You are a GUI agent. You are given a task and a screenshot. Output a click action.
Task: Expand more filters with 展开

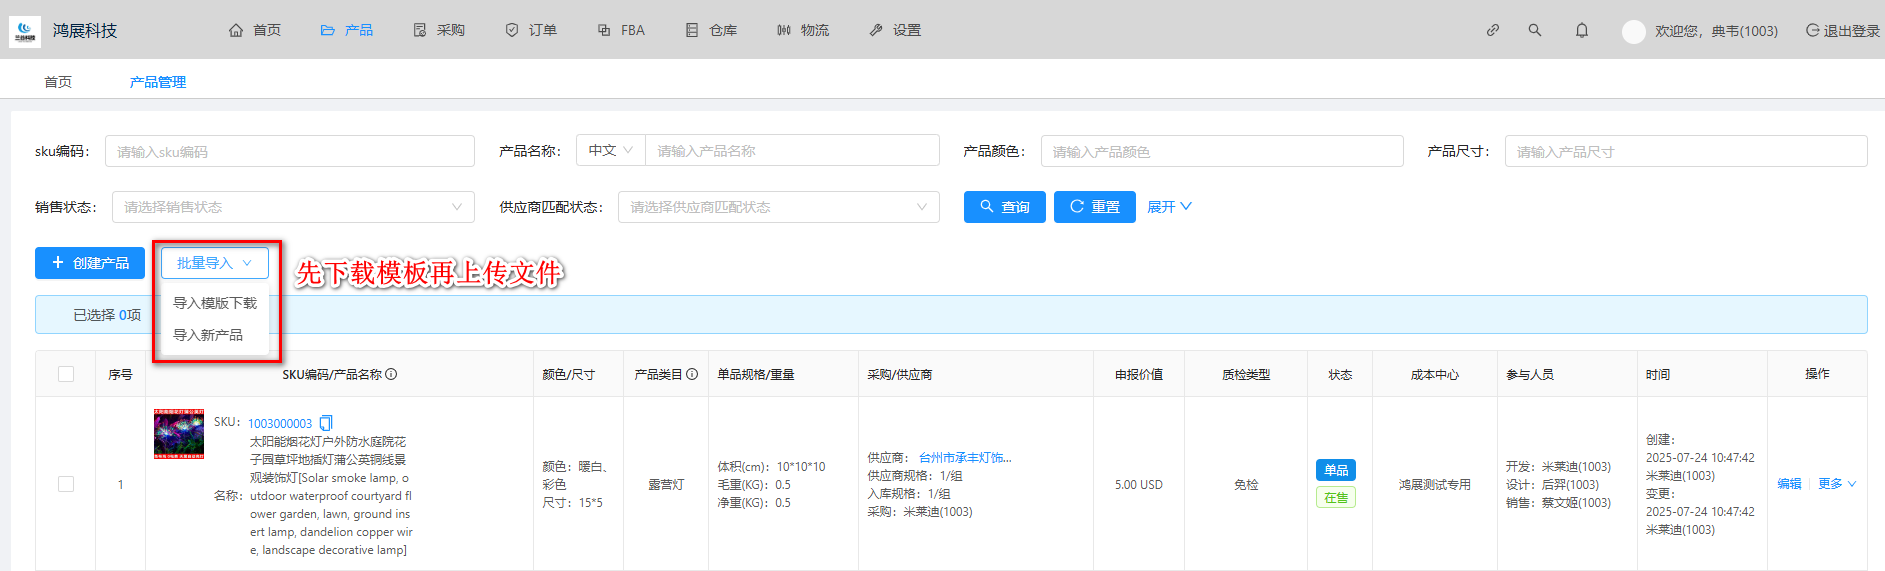(1168, 207)
